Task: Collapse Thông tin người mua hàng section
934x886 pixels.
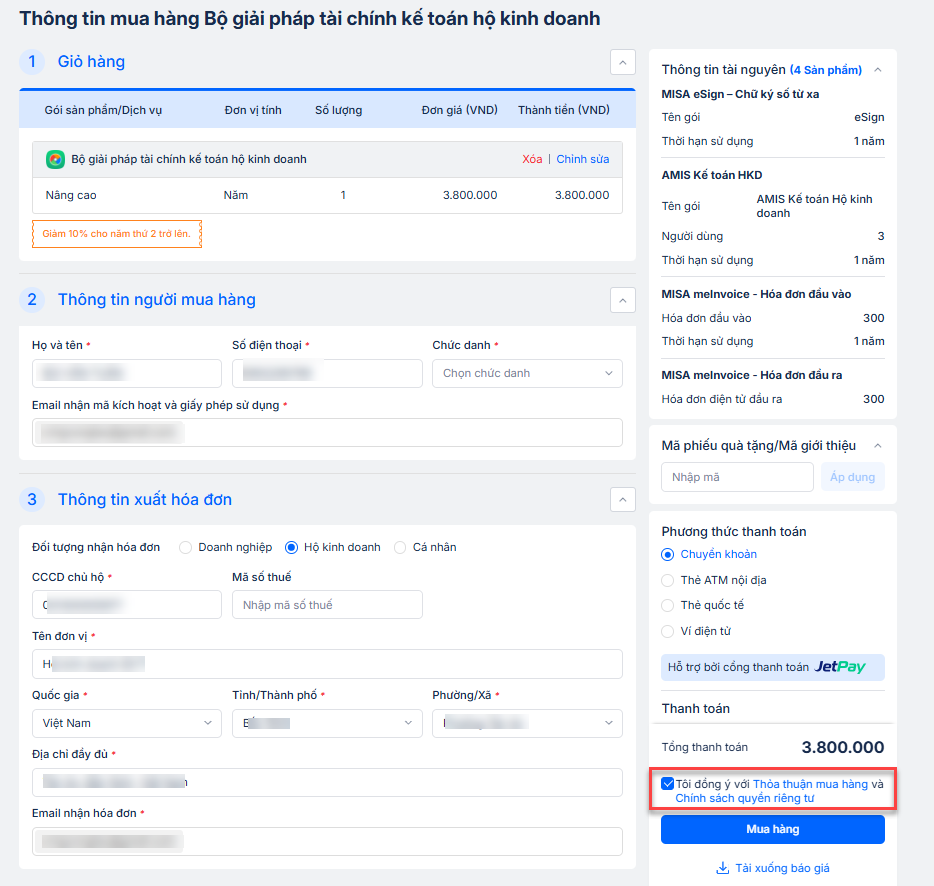Action: coord(622,300)
